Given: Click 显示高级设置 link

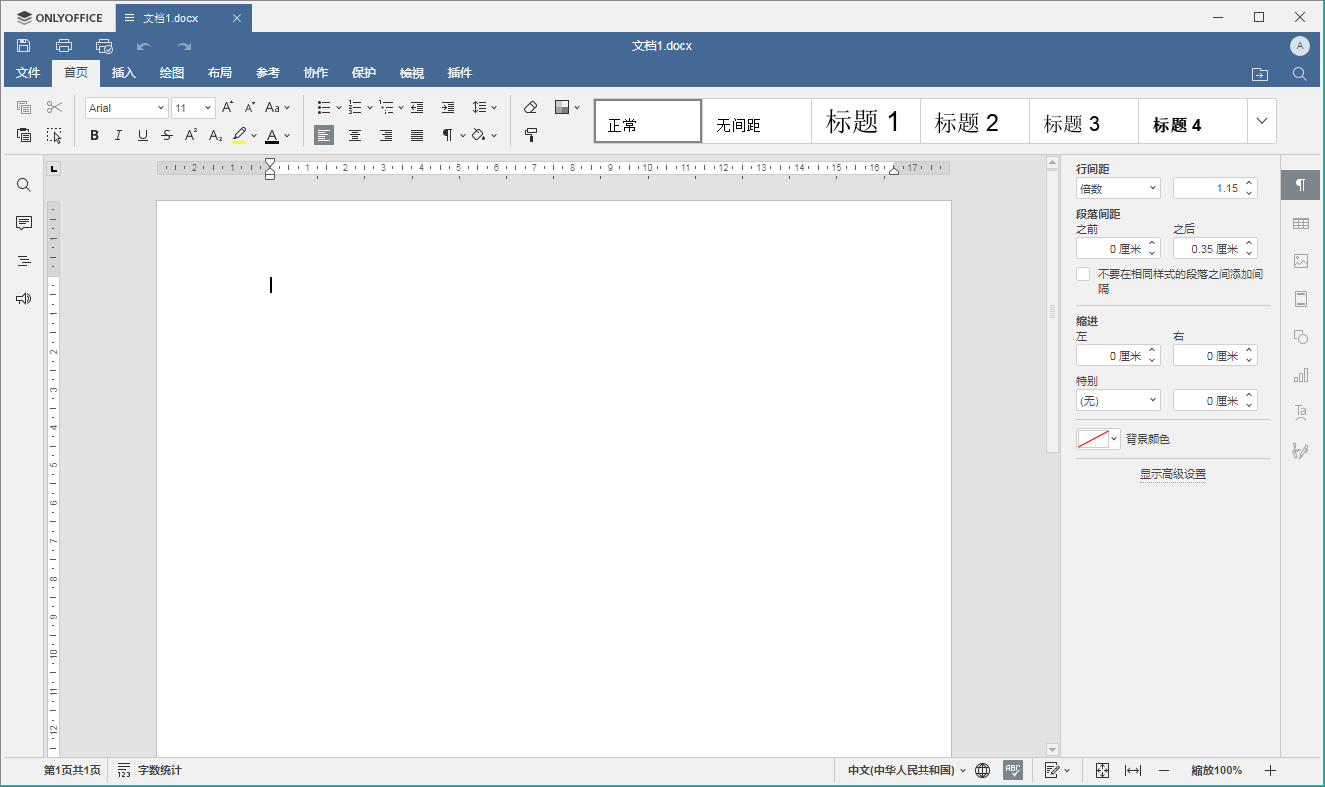Looking at the screenshot, I should [1172, 474].
